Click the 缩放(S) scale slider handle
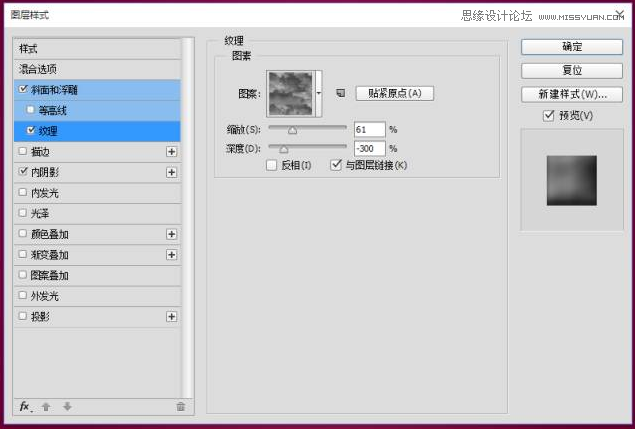 point(292,130)
